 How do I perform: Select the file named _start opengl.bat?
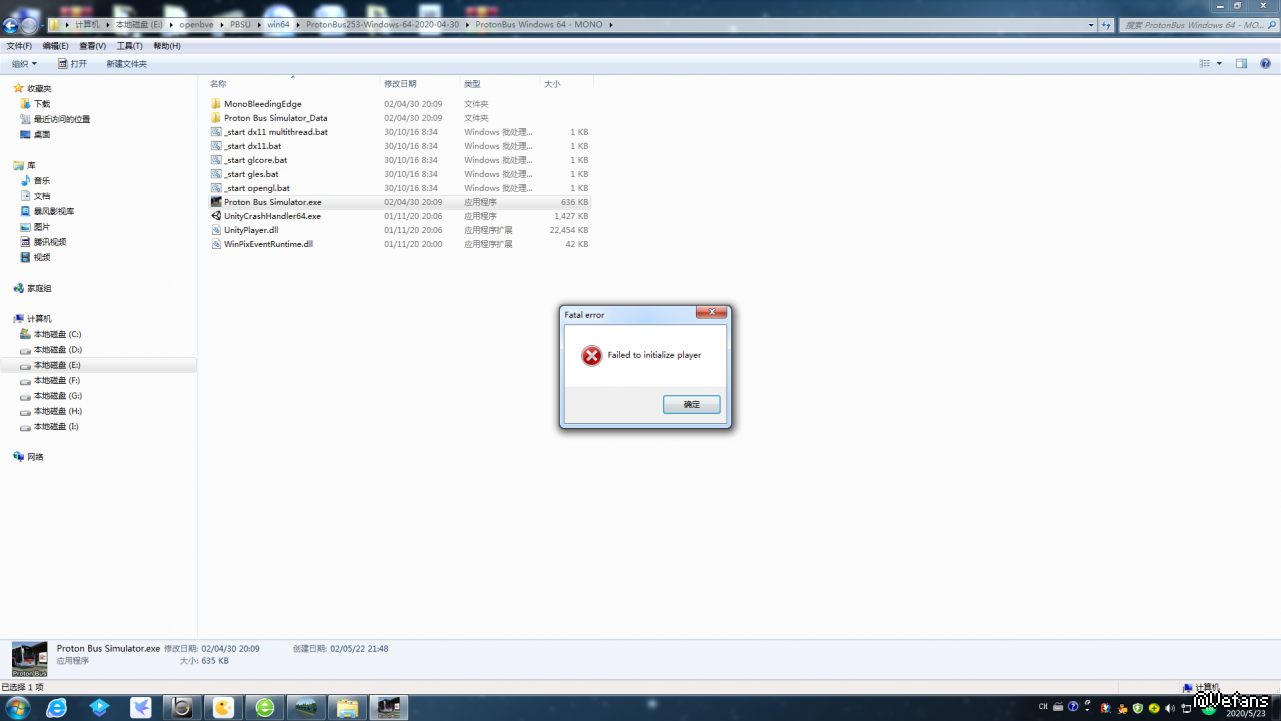click(257, 188)
